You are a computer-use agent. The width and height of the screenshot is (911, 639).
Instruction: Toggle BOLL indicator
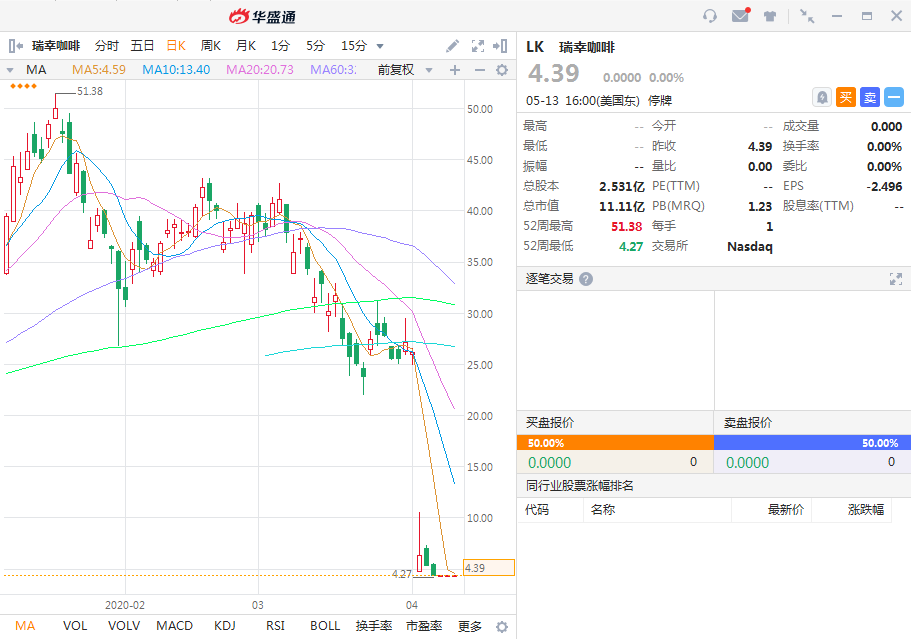325,626
